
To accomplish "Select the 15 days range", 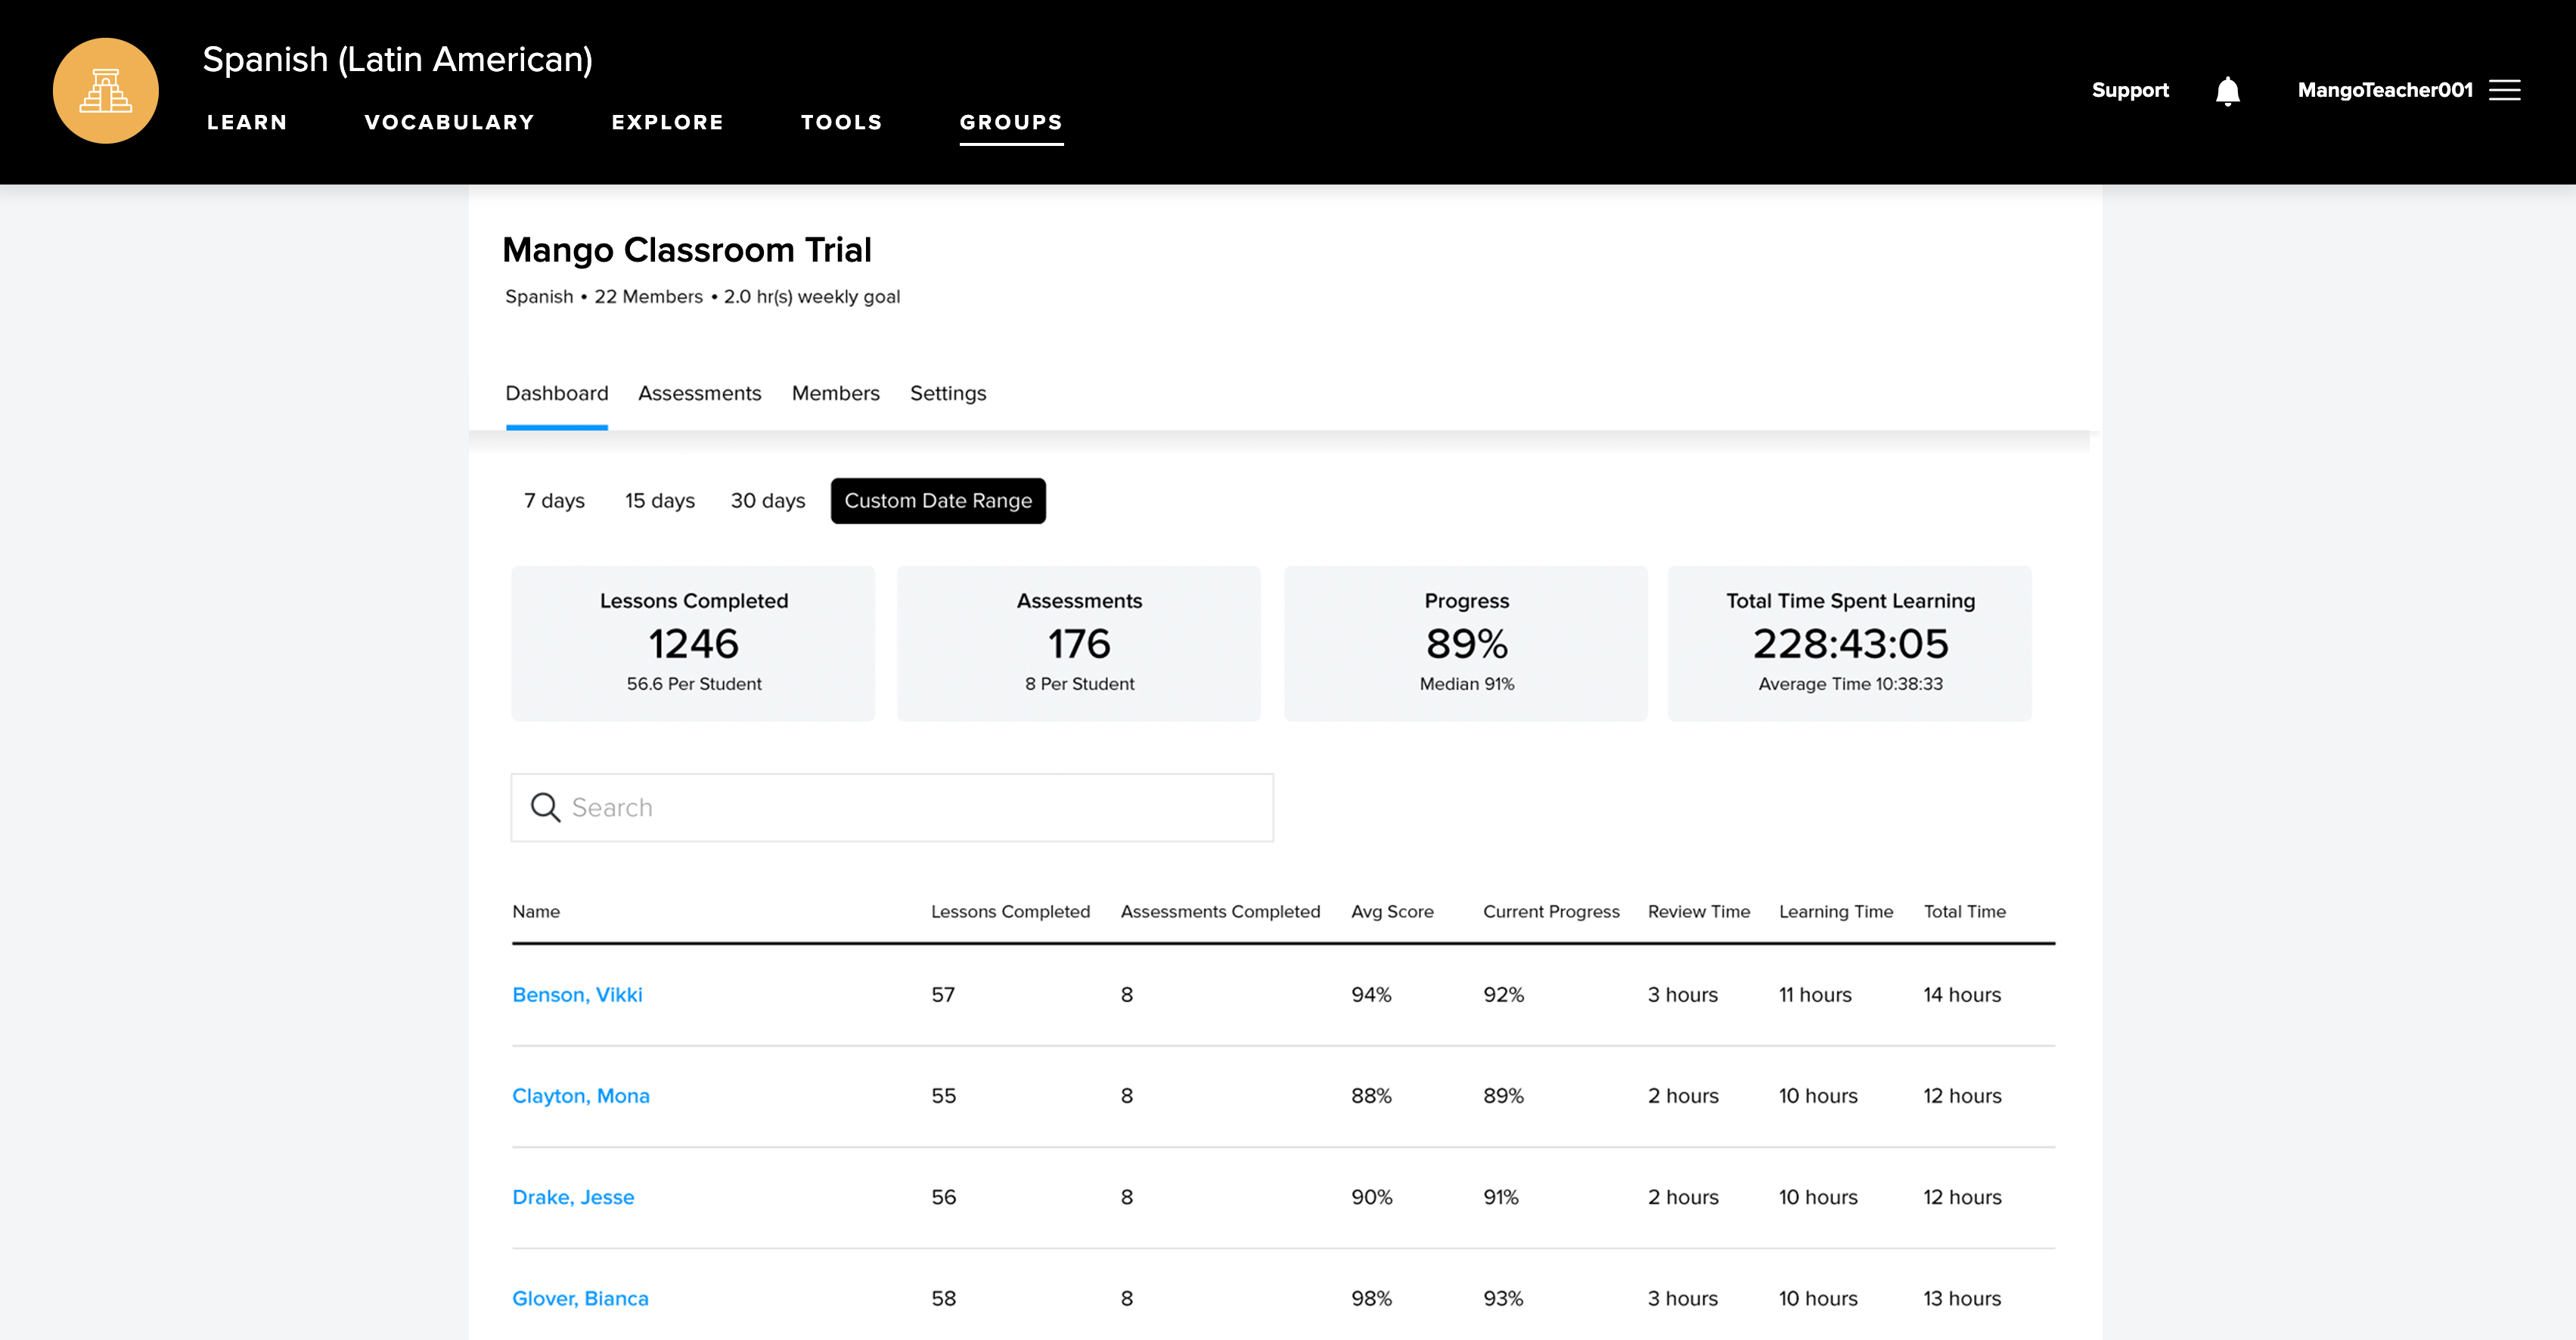I will click(x=659, y=500).
